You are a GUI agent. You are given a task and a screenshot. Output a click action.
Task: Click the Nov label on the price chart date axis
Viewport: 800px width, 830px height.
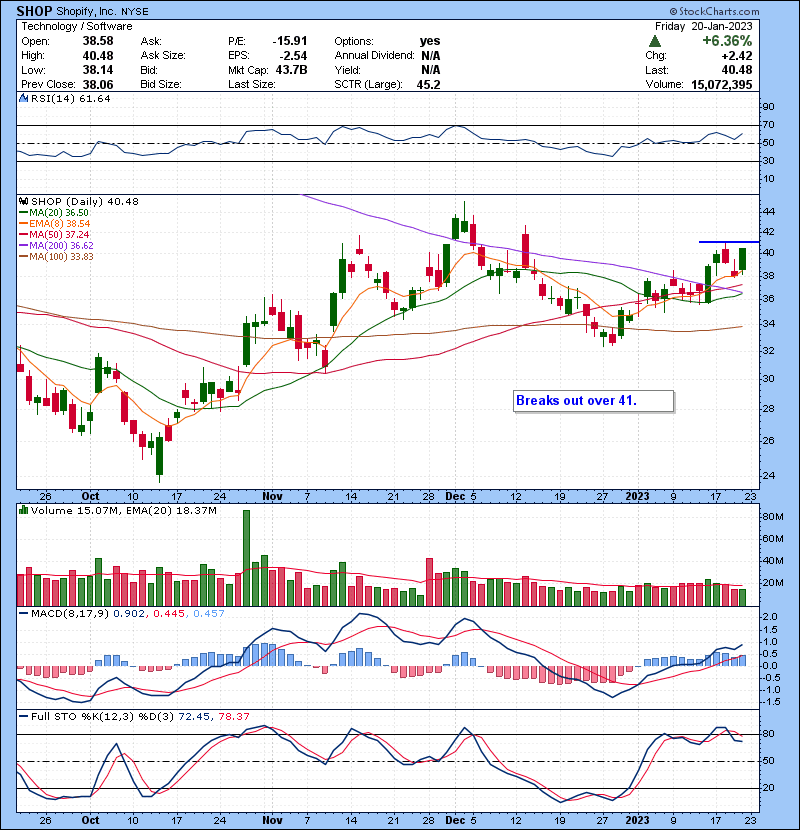[272, 496]
